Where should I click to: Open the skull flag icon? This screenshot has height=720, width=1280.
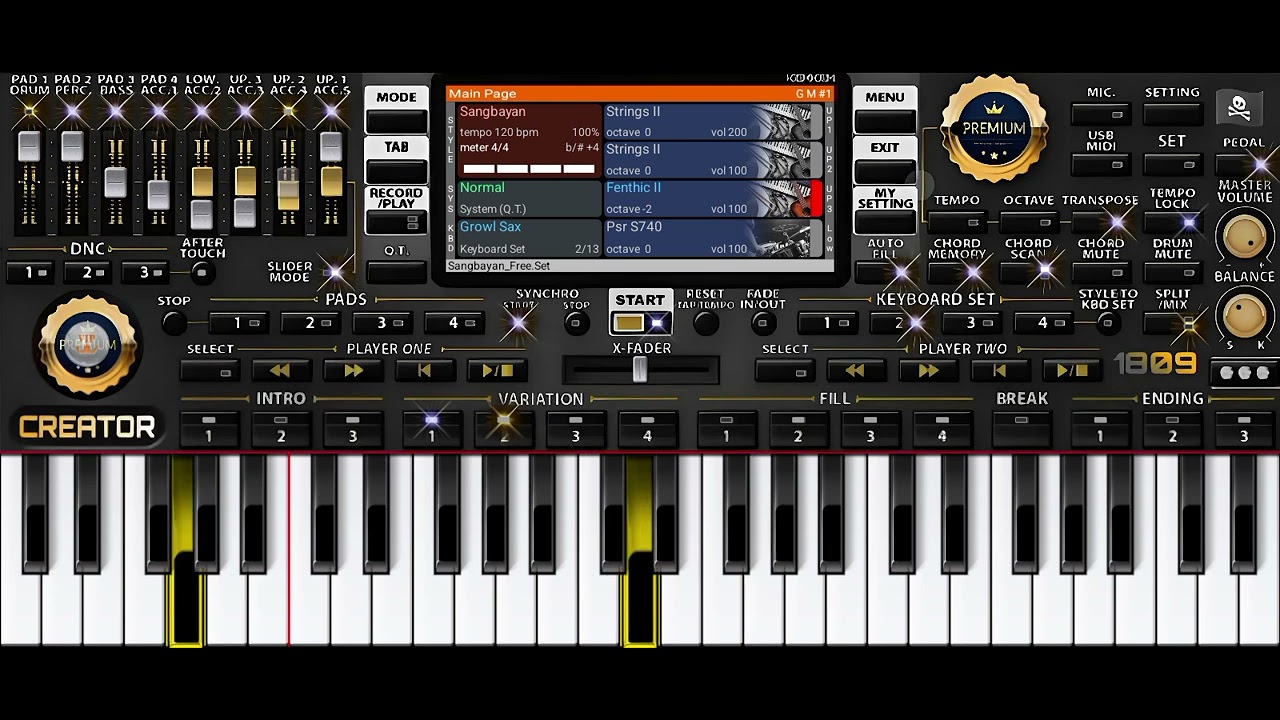1238,108
